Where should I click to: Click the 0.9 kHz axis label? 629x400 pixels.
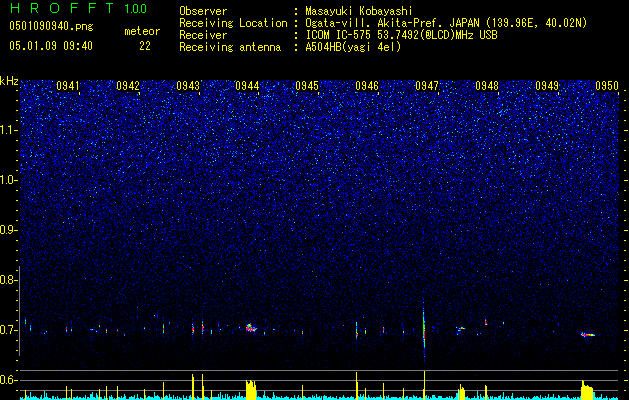tap(9, 230)
